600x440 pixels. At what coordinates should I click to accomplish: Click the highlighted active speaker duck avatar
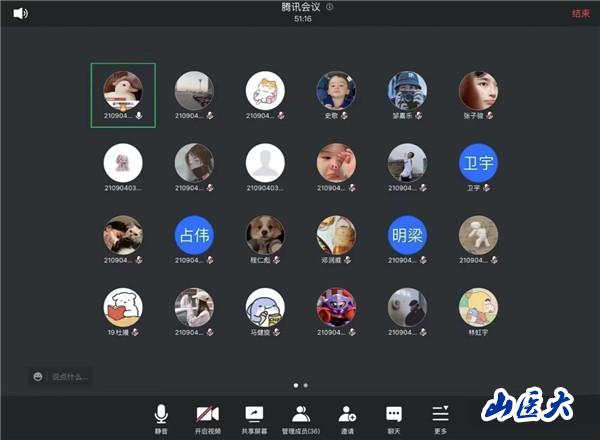pyautogui.click(x=123, y=90)
